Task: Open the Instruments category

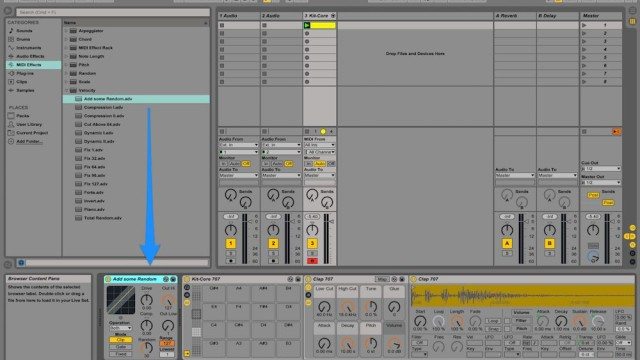Action: click(x=29, y=48)
